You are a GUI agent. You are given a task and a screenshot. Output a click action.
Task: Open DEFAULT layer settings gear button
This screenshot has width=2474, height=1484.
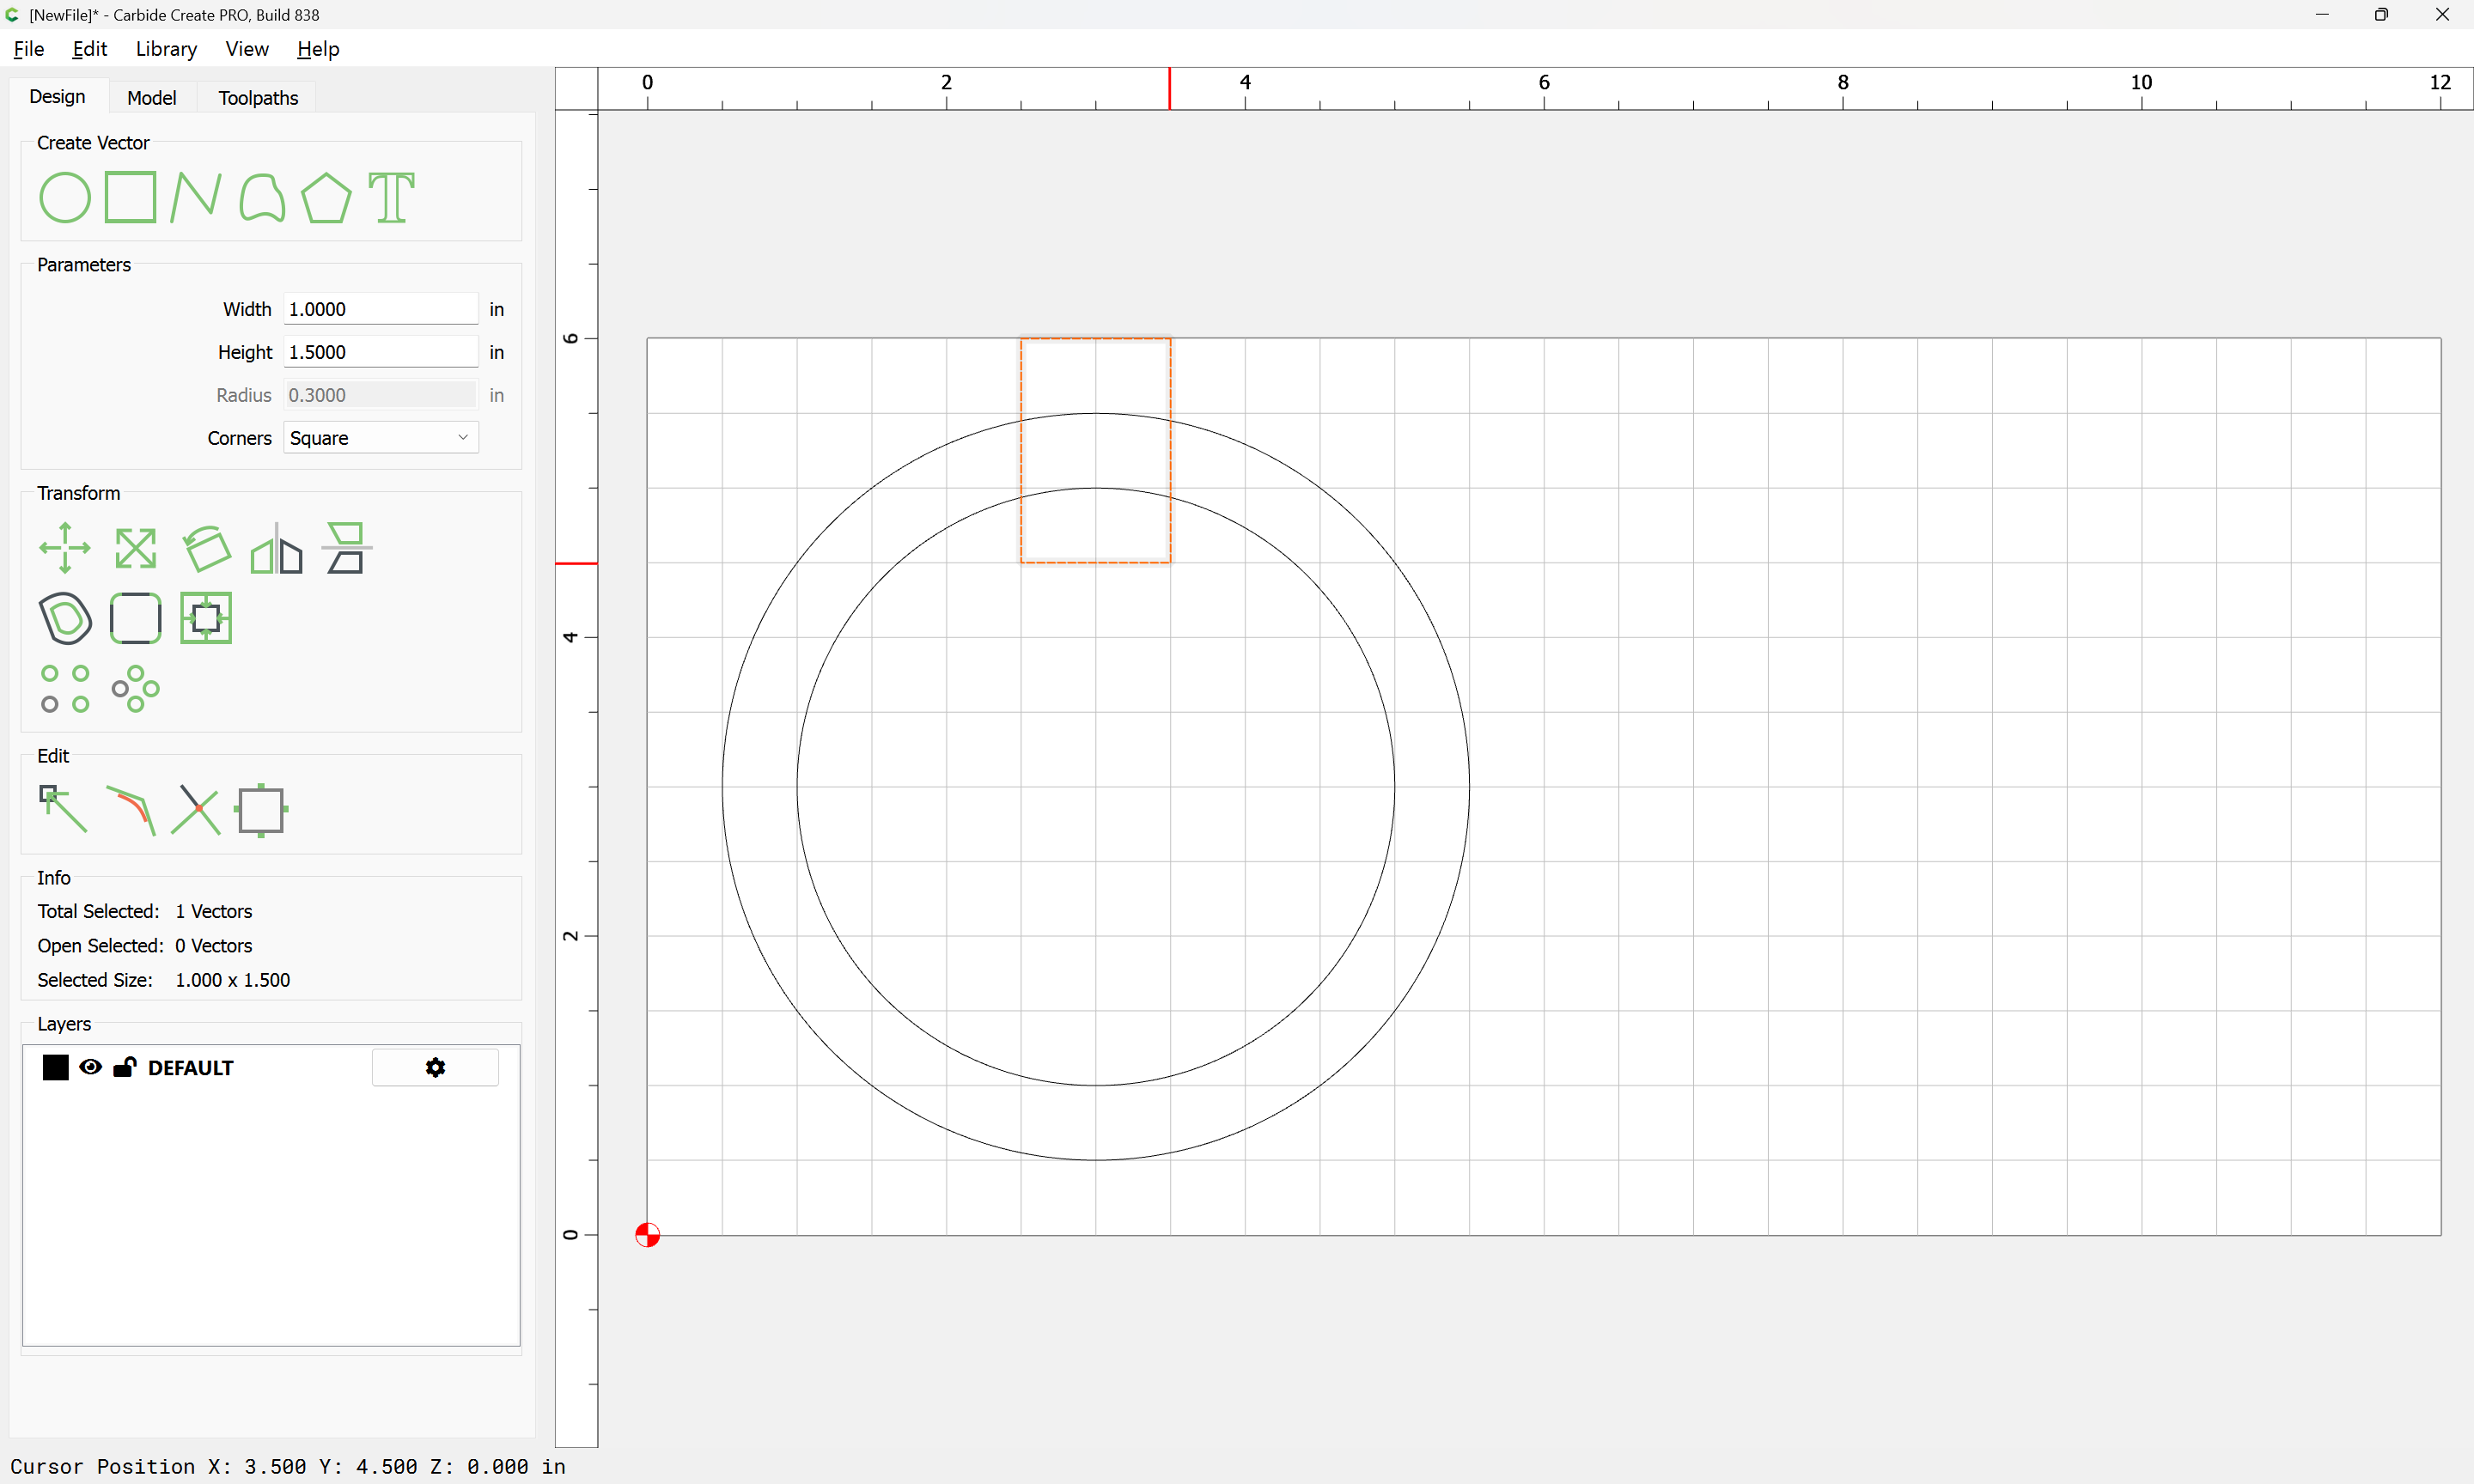tap(435, 1067)
